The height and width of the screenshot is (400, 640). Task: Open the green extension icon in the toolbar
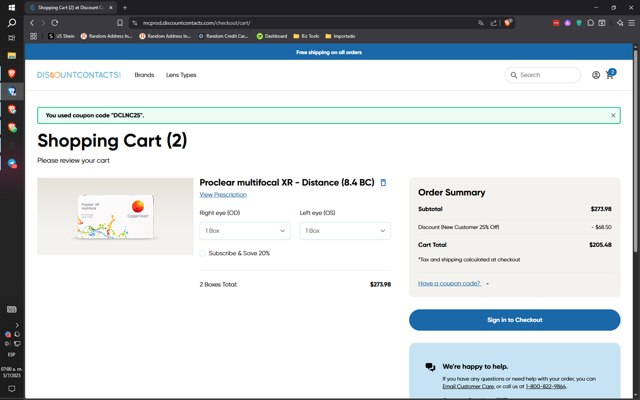pyautogui.click(x=579, y=23)
